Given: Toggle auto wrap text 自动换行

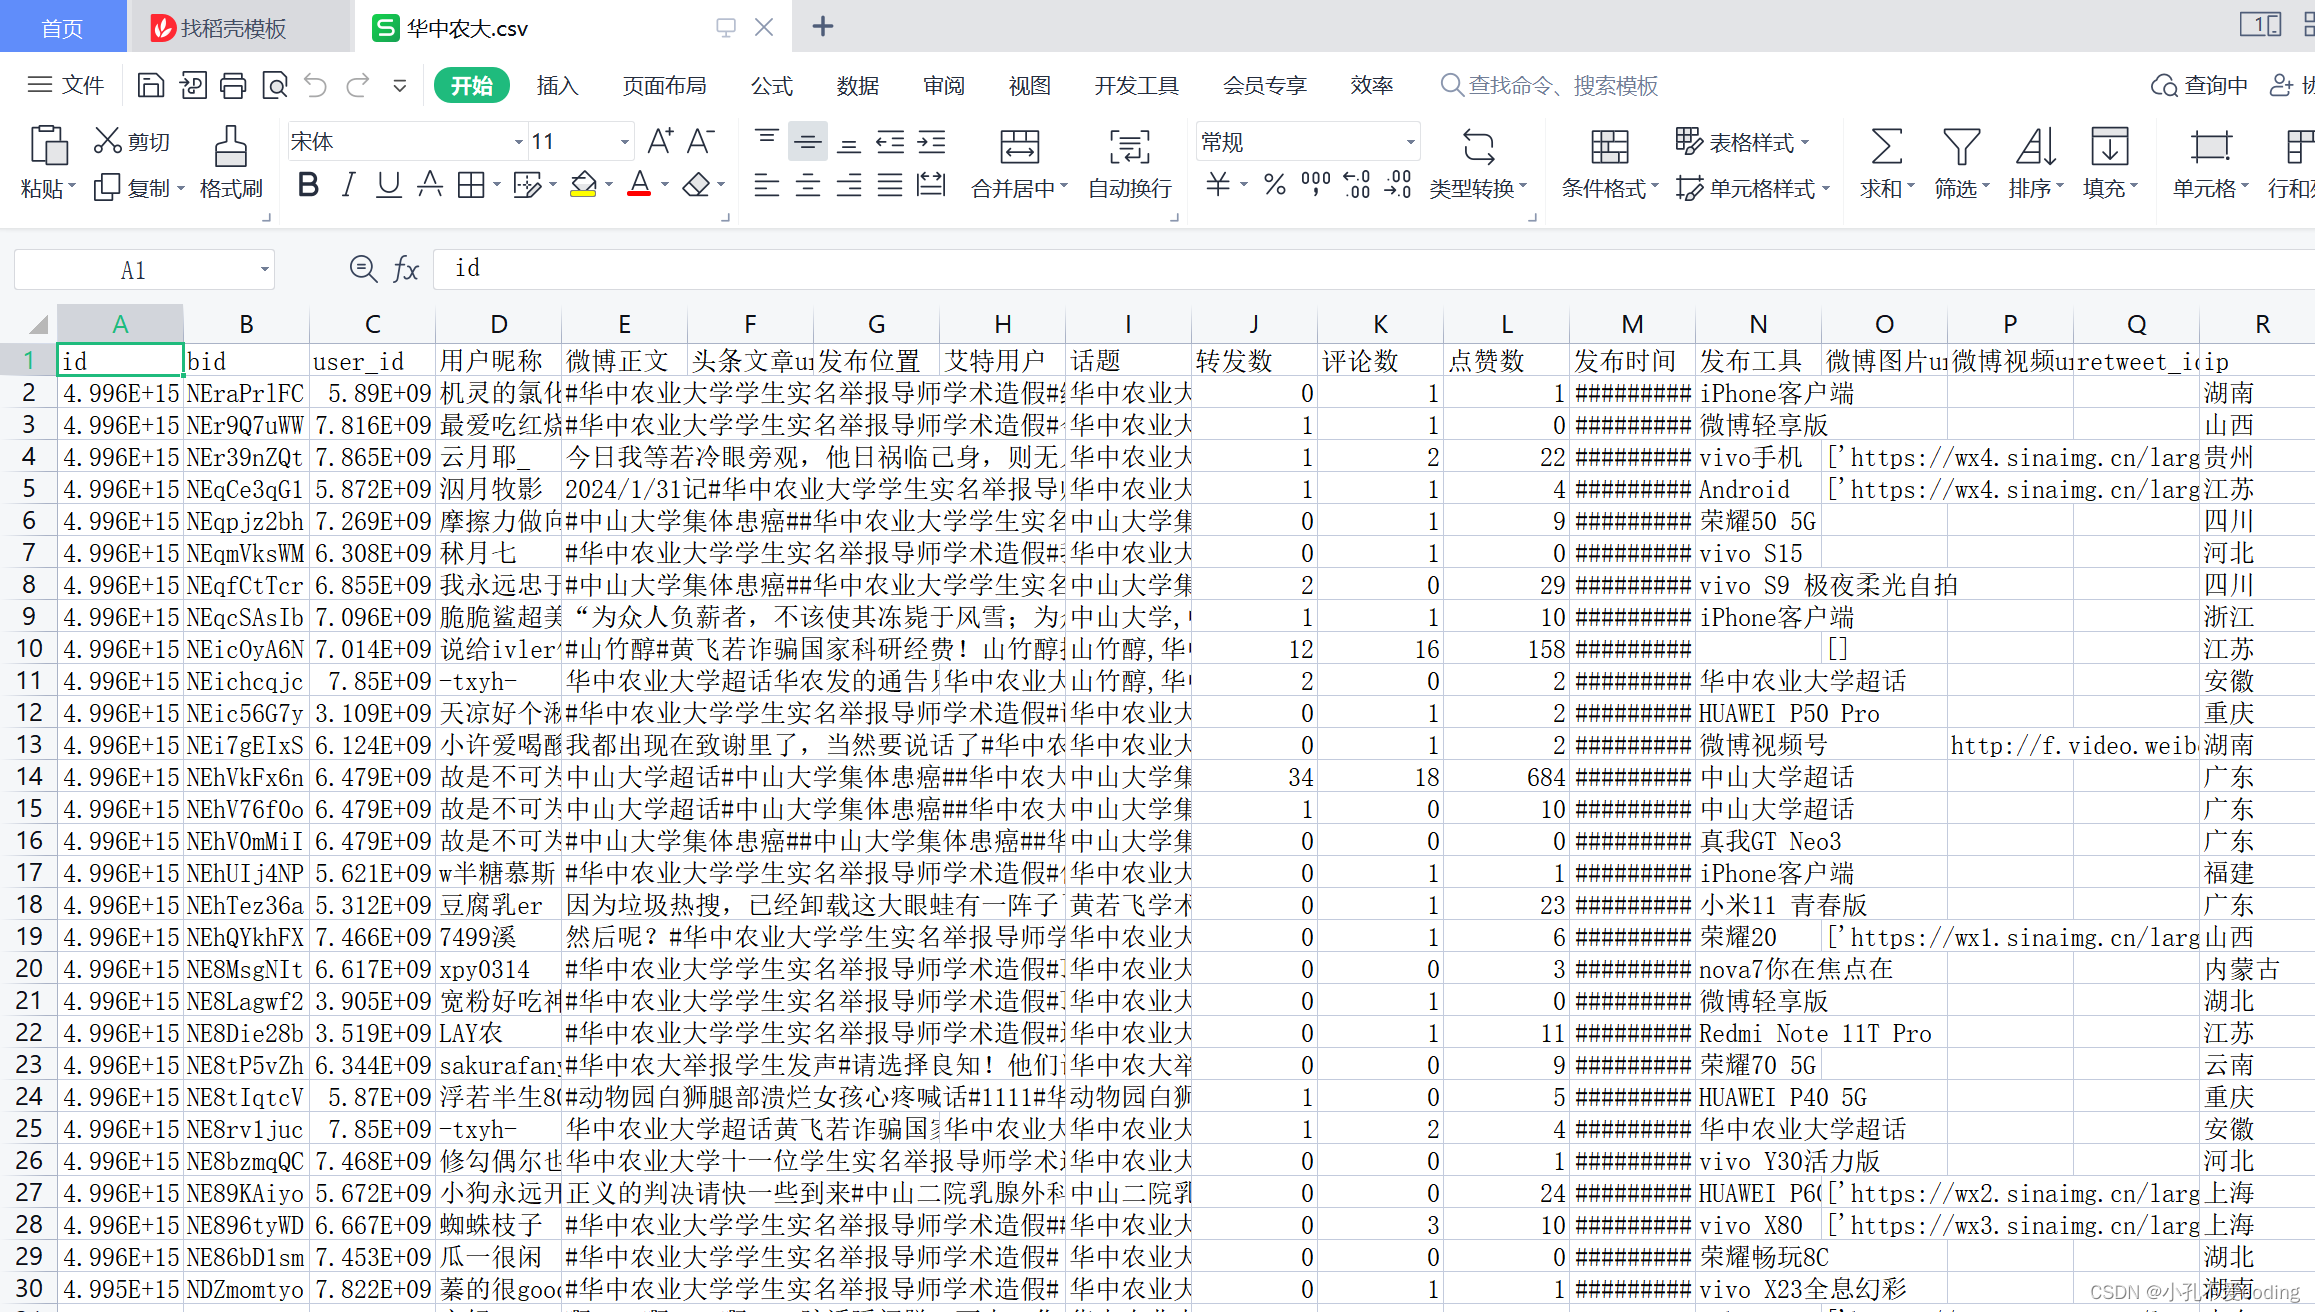Looking at the screenshot, I should (1130, 163).
